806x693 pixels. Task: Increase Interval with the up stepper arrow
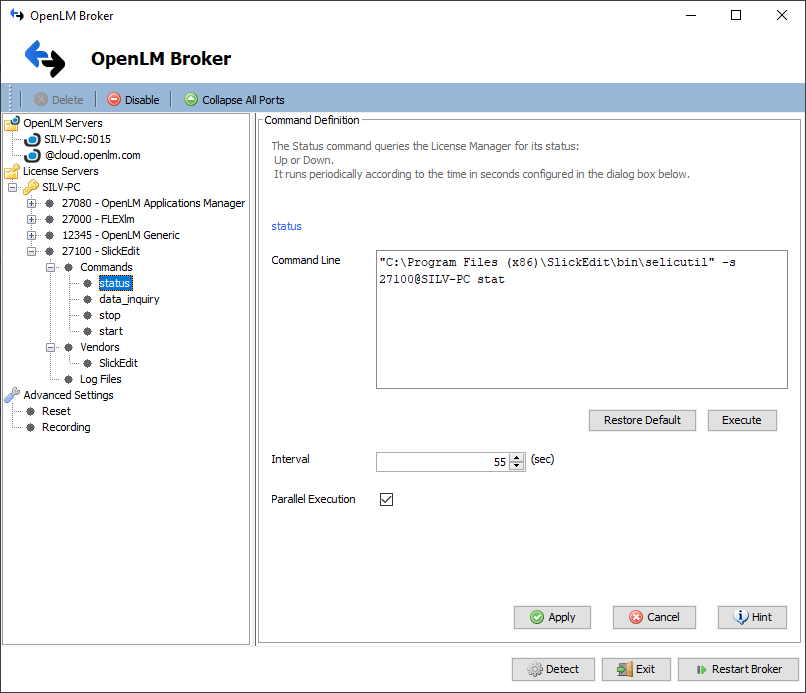coord(516,458)
